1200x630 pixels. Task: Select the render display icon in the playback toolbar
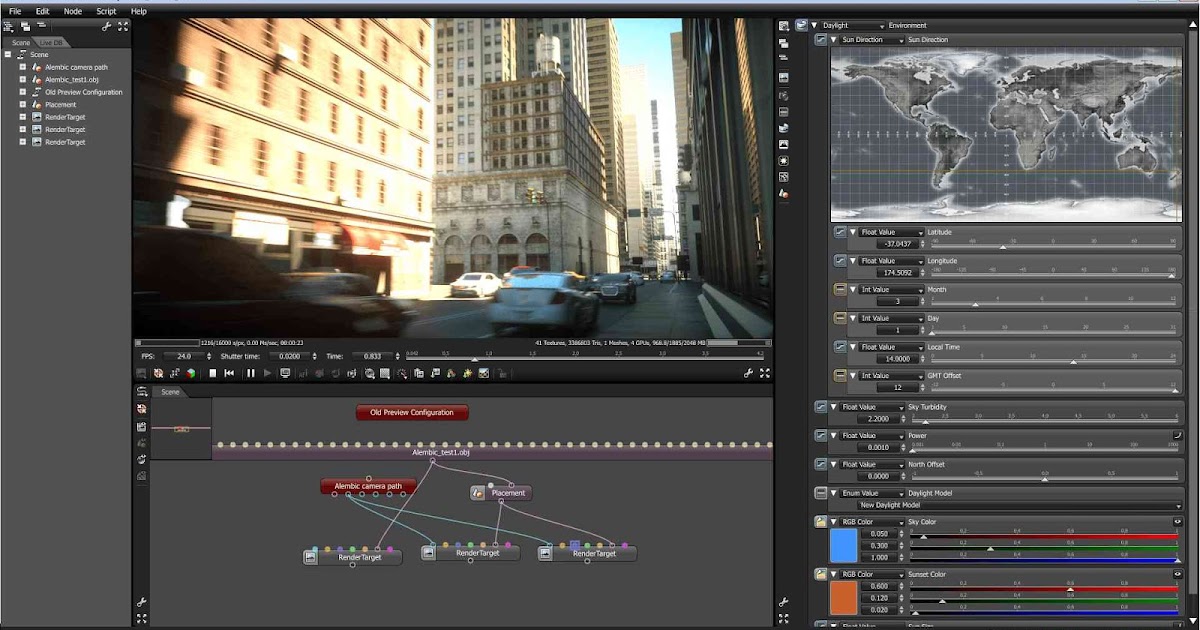(x=286, y=373)
